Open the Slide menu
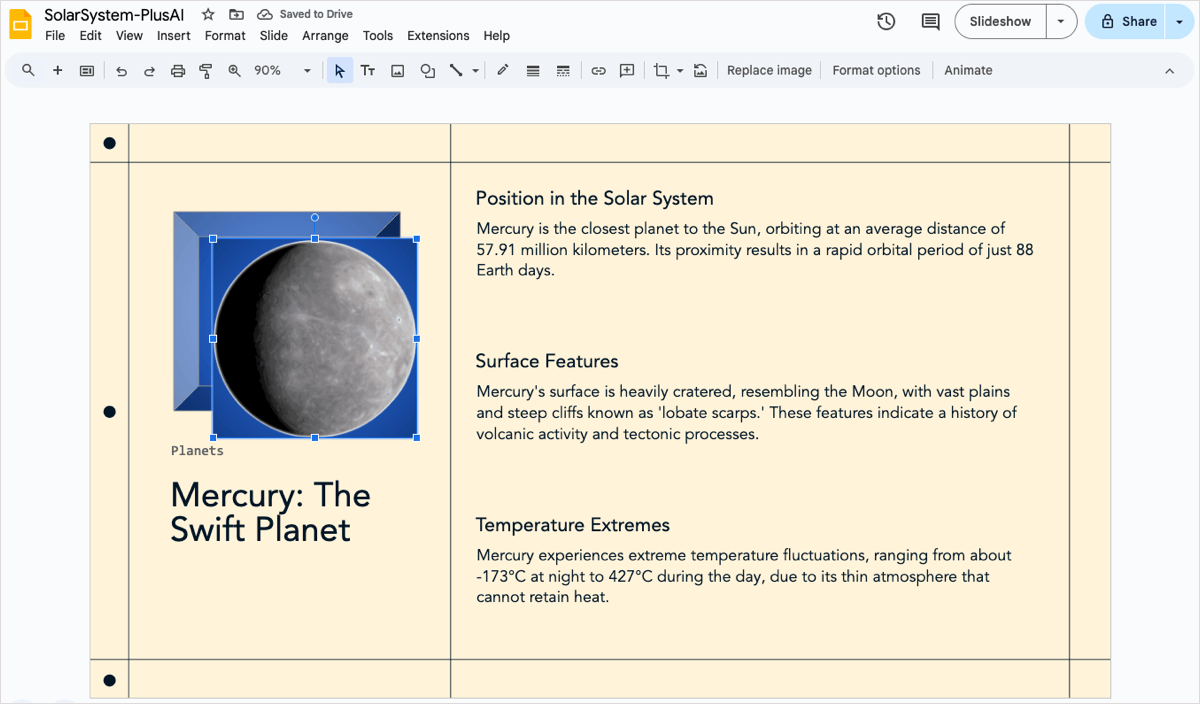This screenshot has width=1200, height=704. point(274,35)
